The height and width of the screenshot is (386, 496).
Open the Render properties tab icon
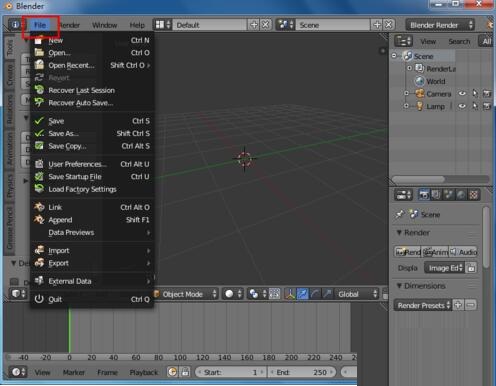(424, 195)
